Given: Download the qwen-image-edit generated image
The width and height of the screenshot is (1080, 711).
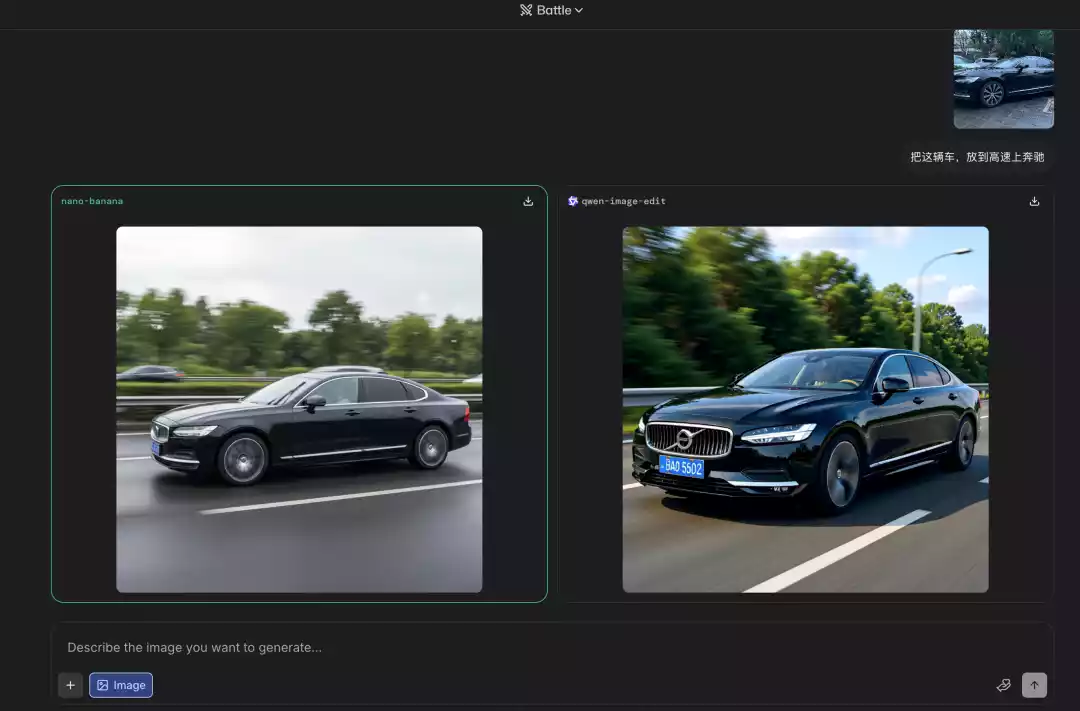Looking at the screenshot, I should point(1034,201).
